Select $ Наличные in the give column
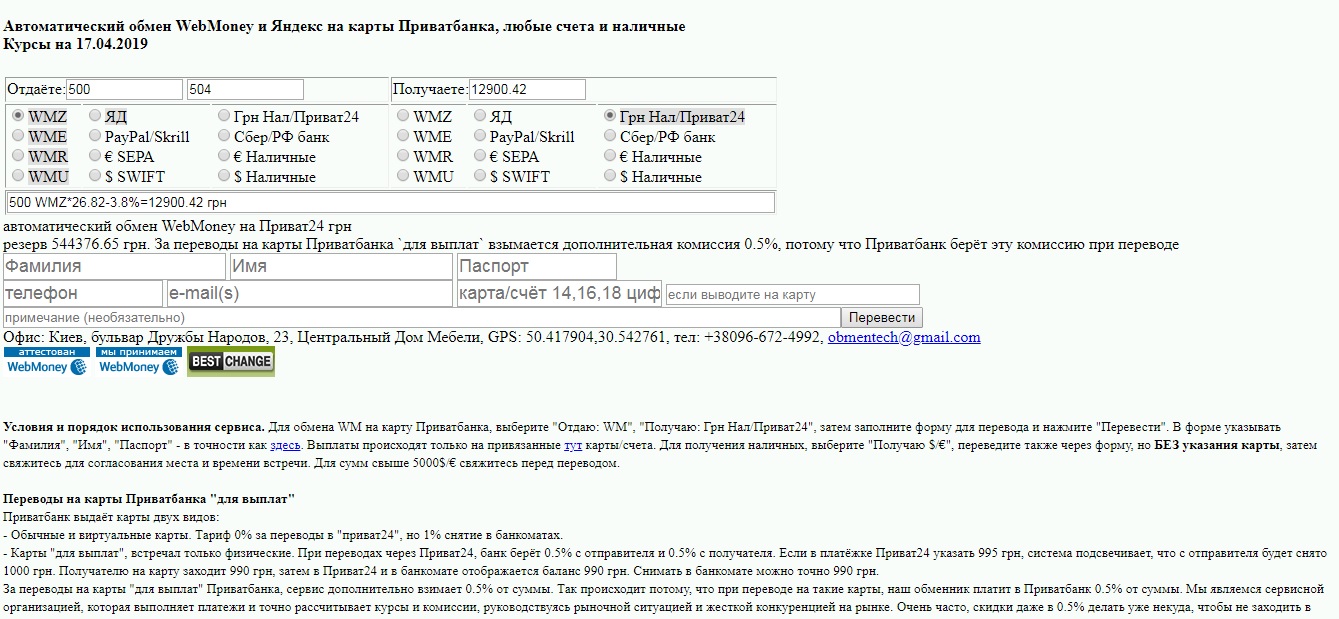The width and height of the screenshot is (1339, 619). coord(224,176)
